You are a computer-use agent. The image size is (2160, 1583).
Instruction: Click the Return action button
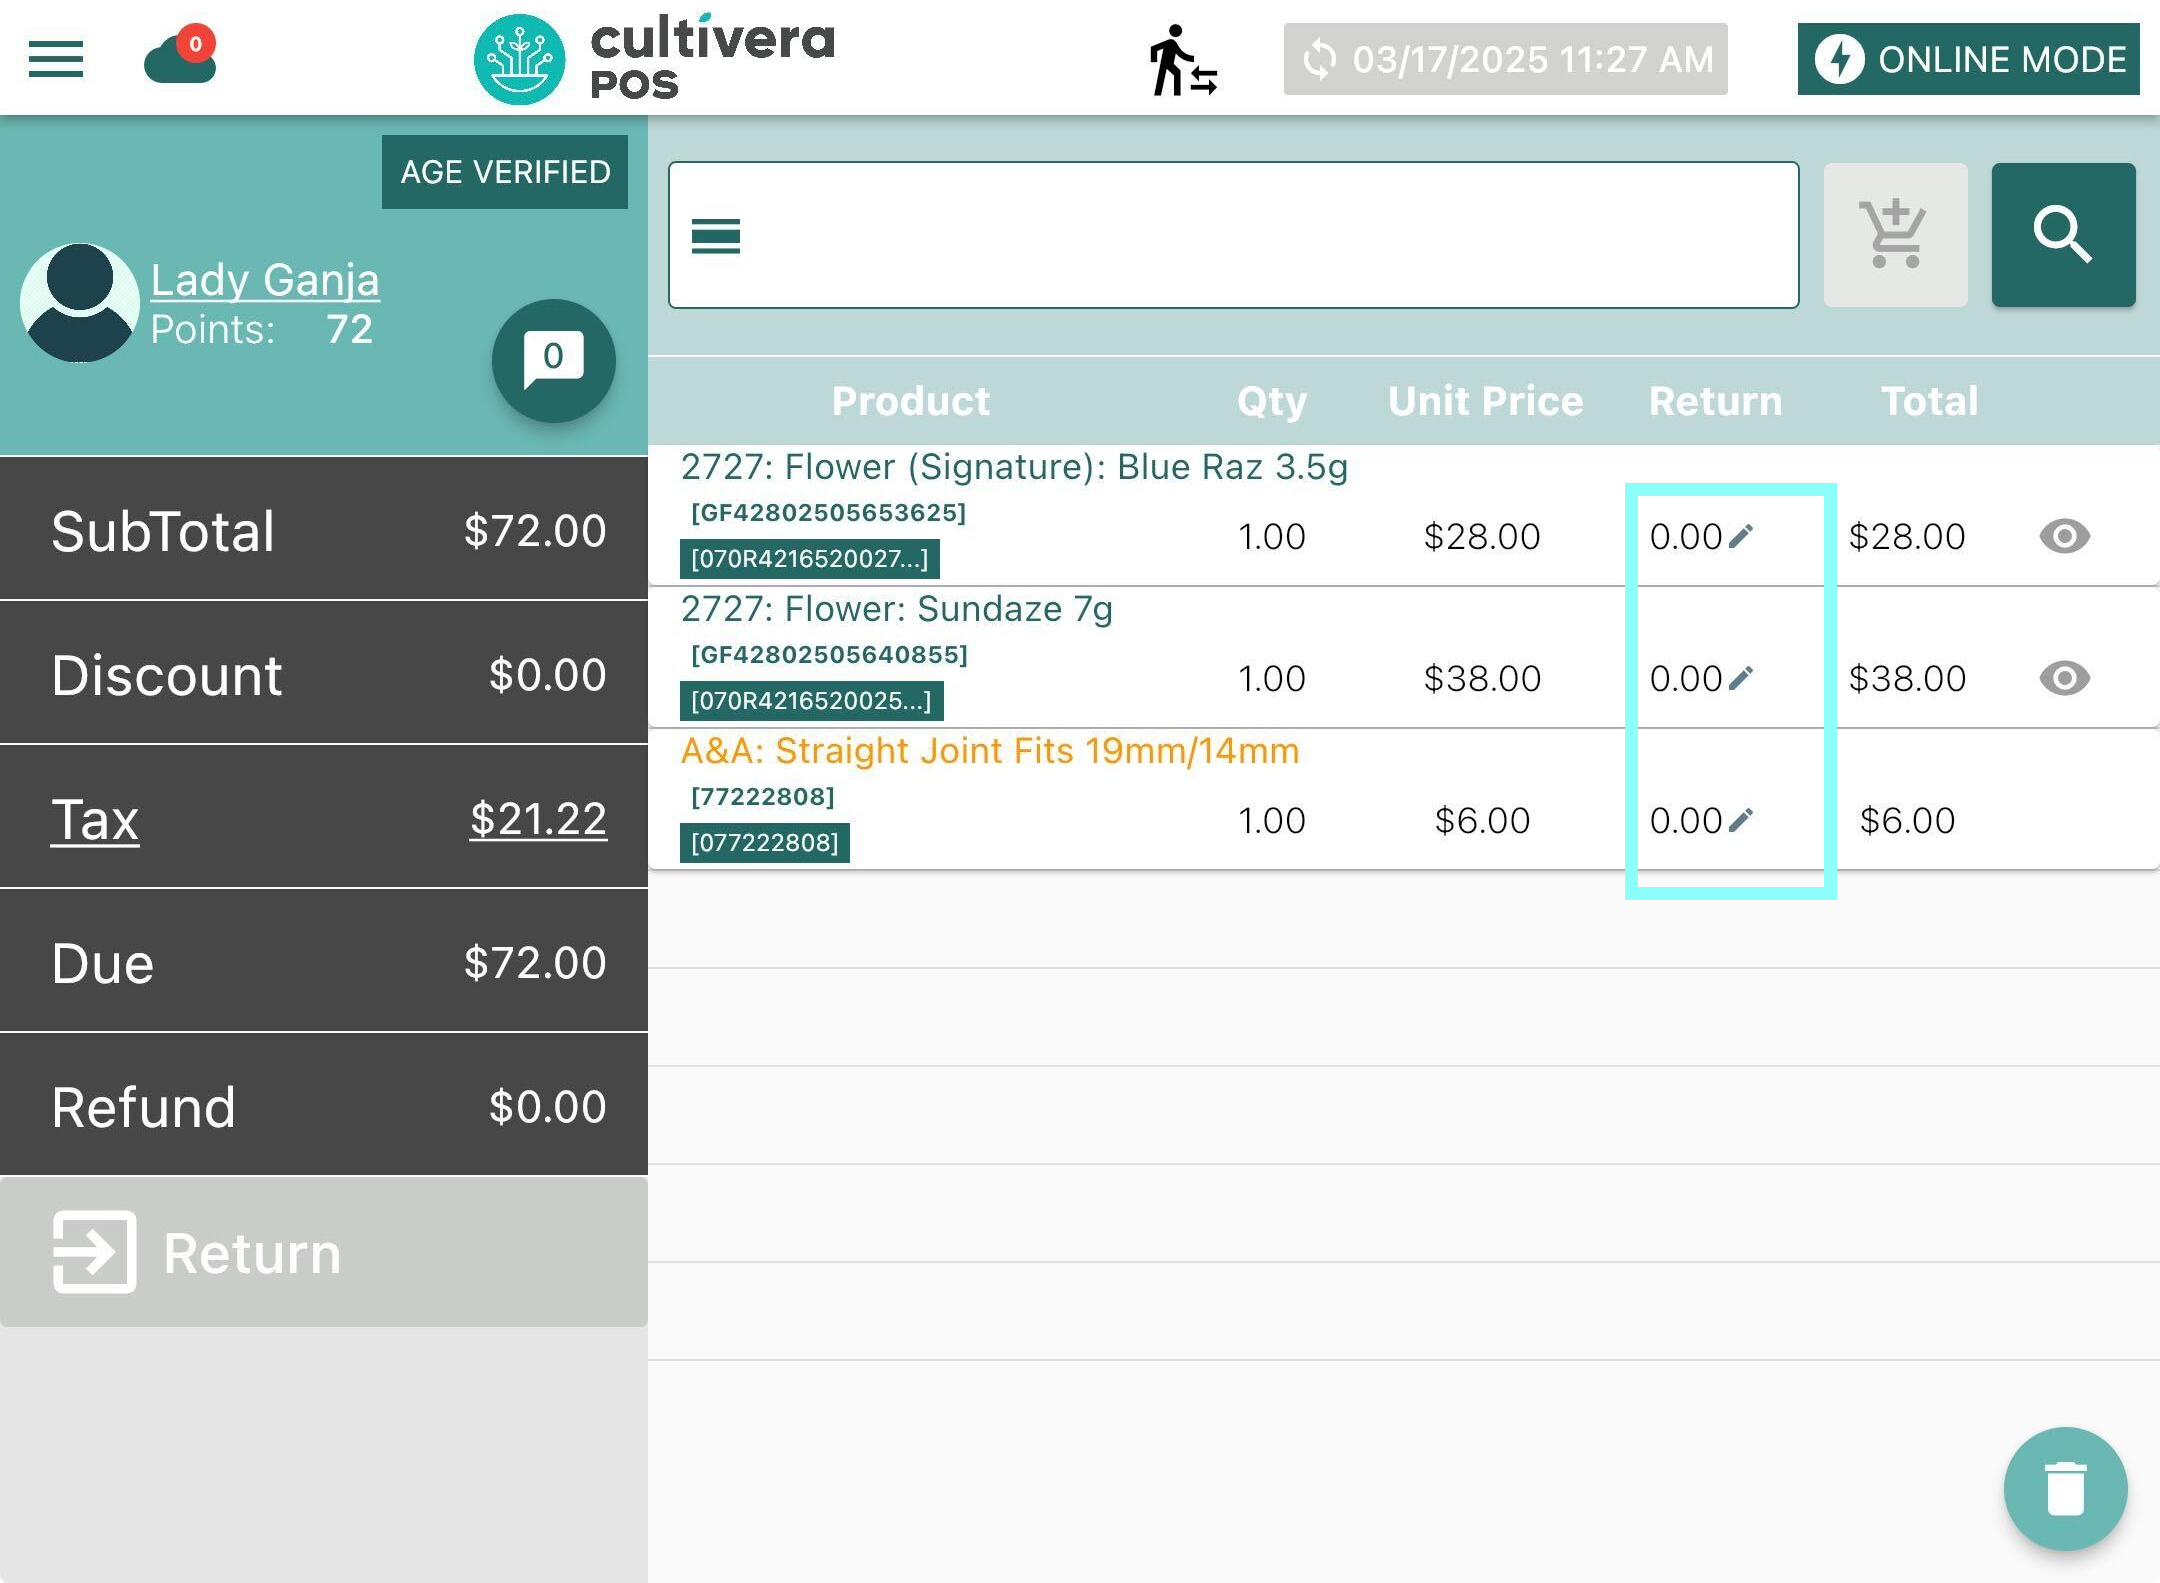click(324, 1252)
